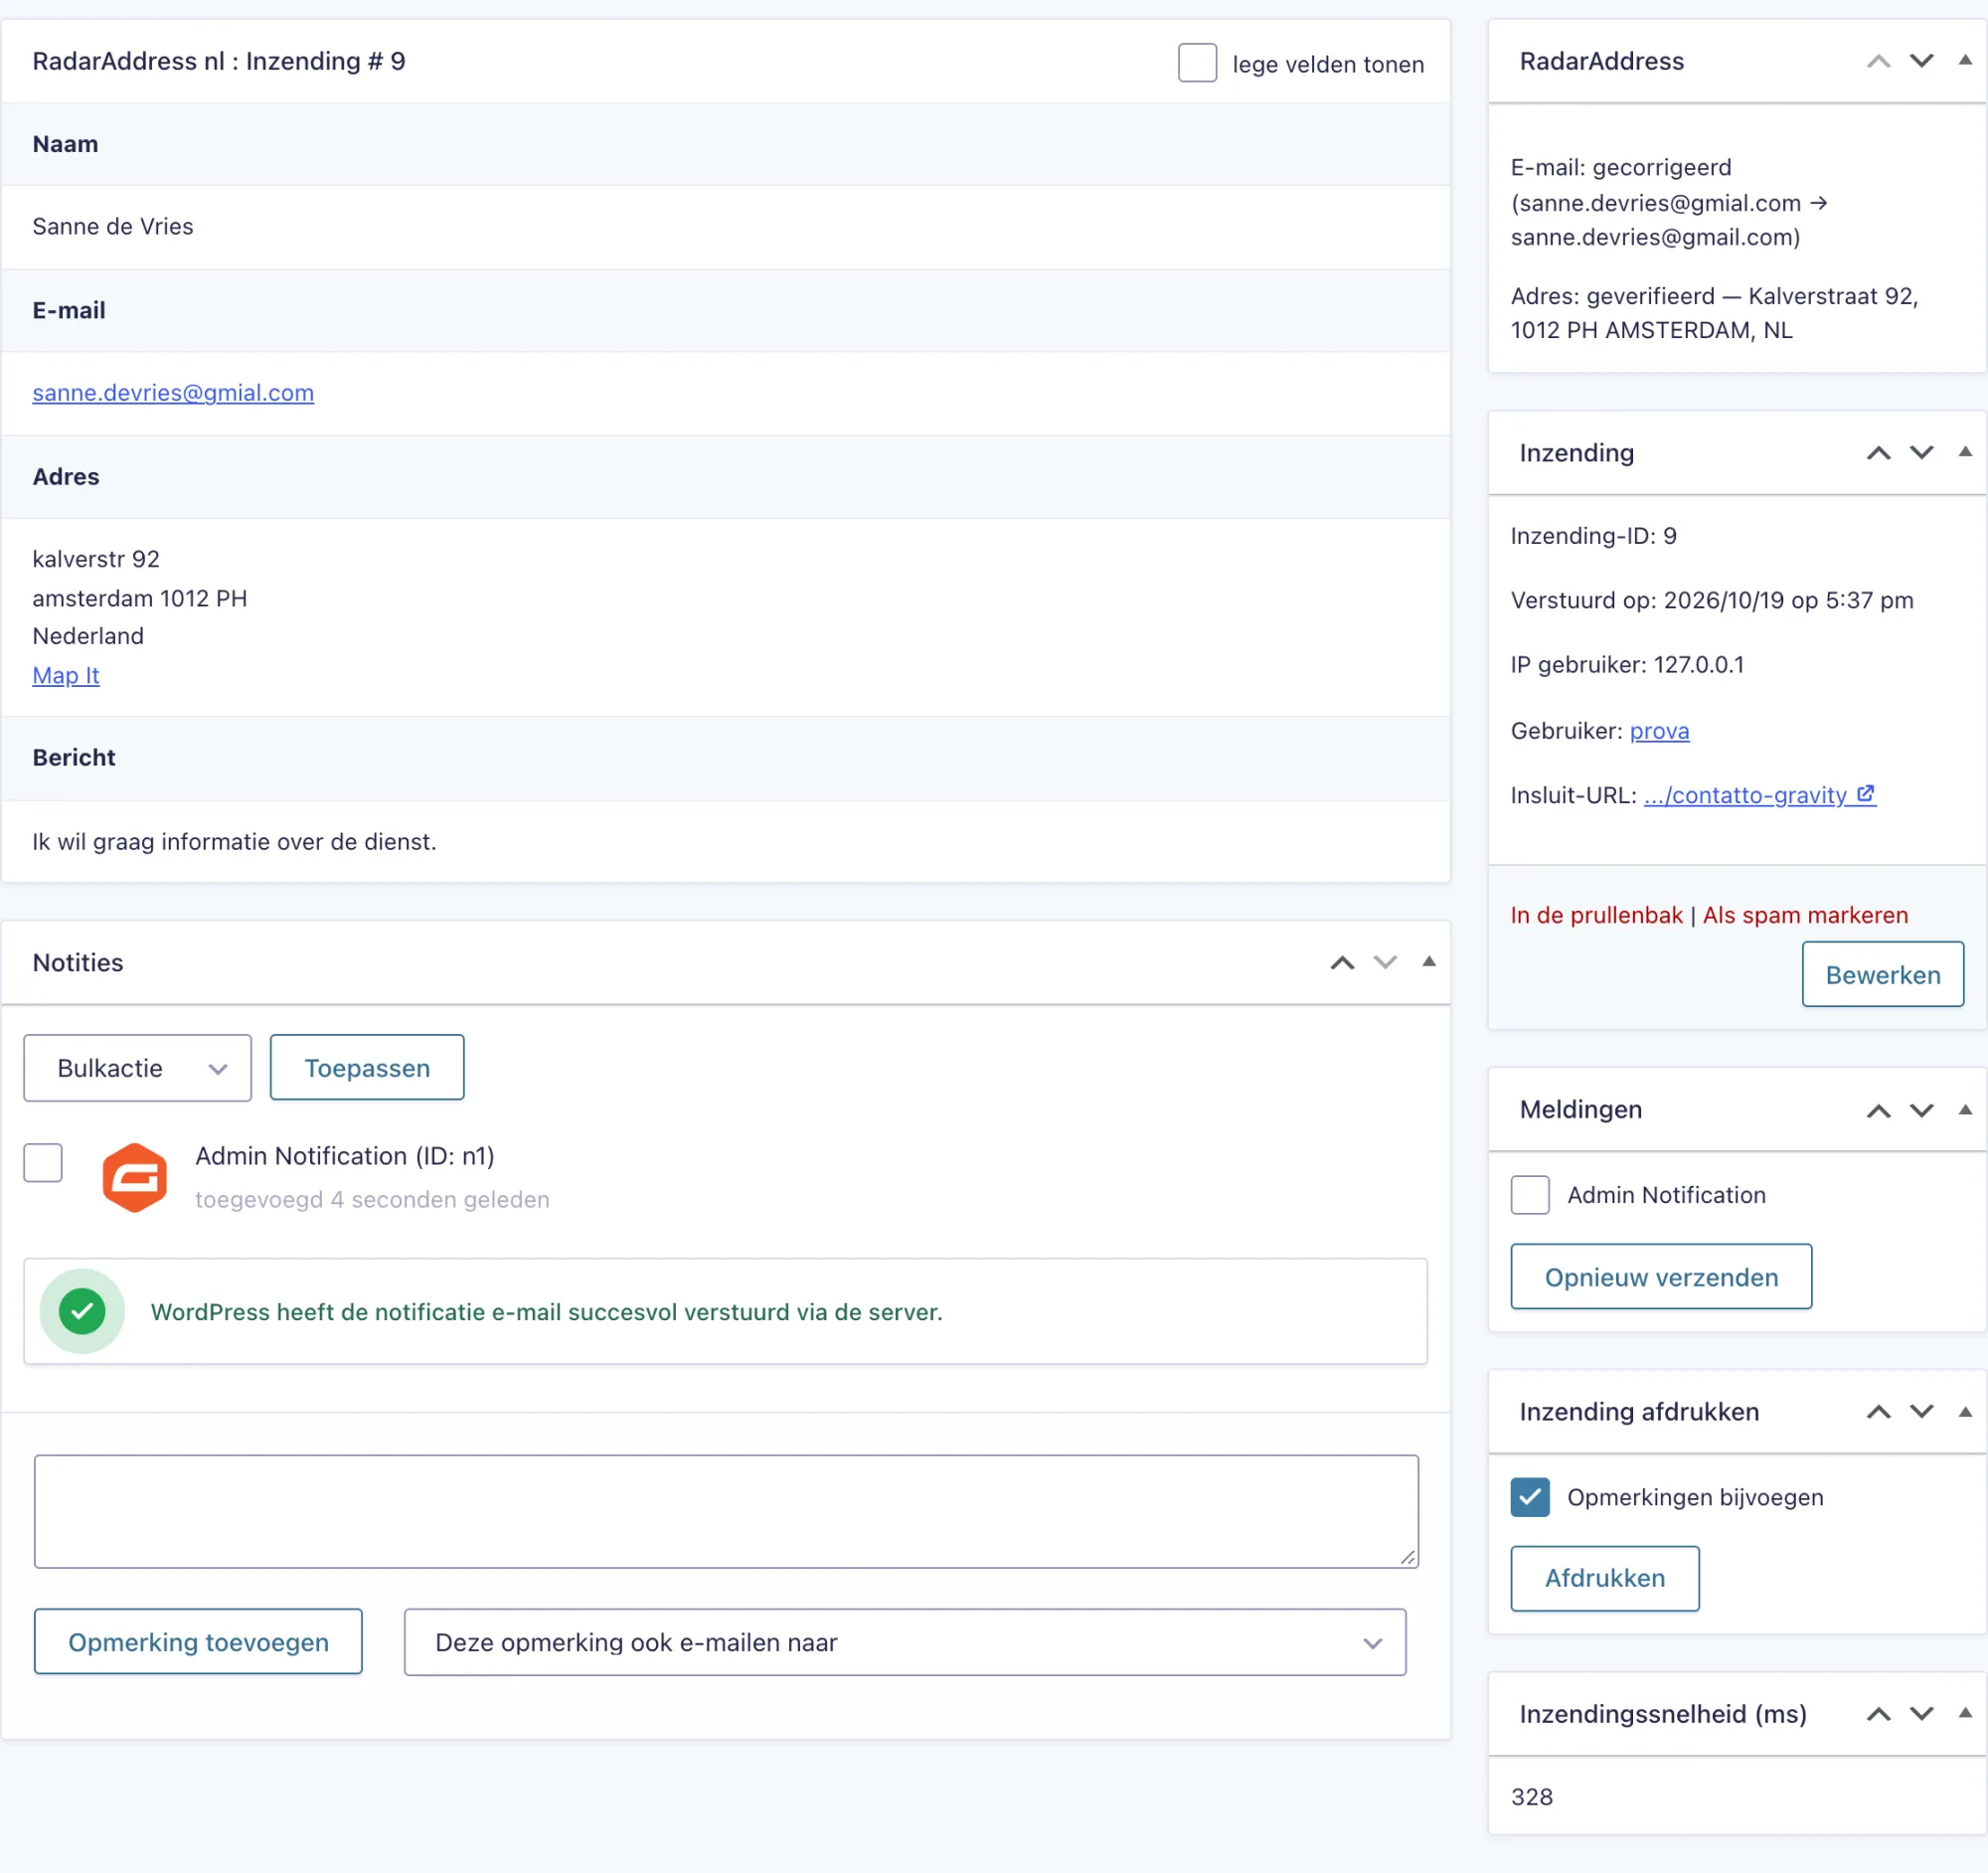Screen dimensions: 1988x1873
Task: Collapse the Notities panel with triangle toggle
Action: [1428, 963]
